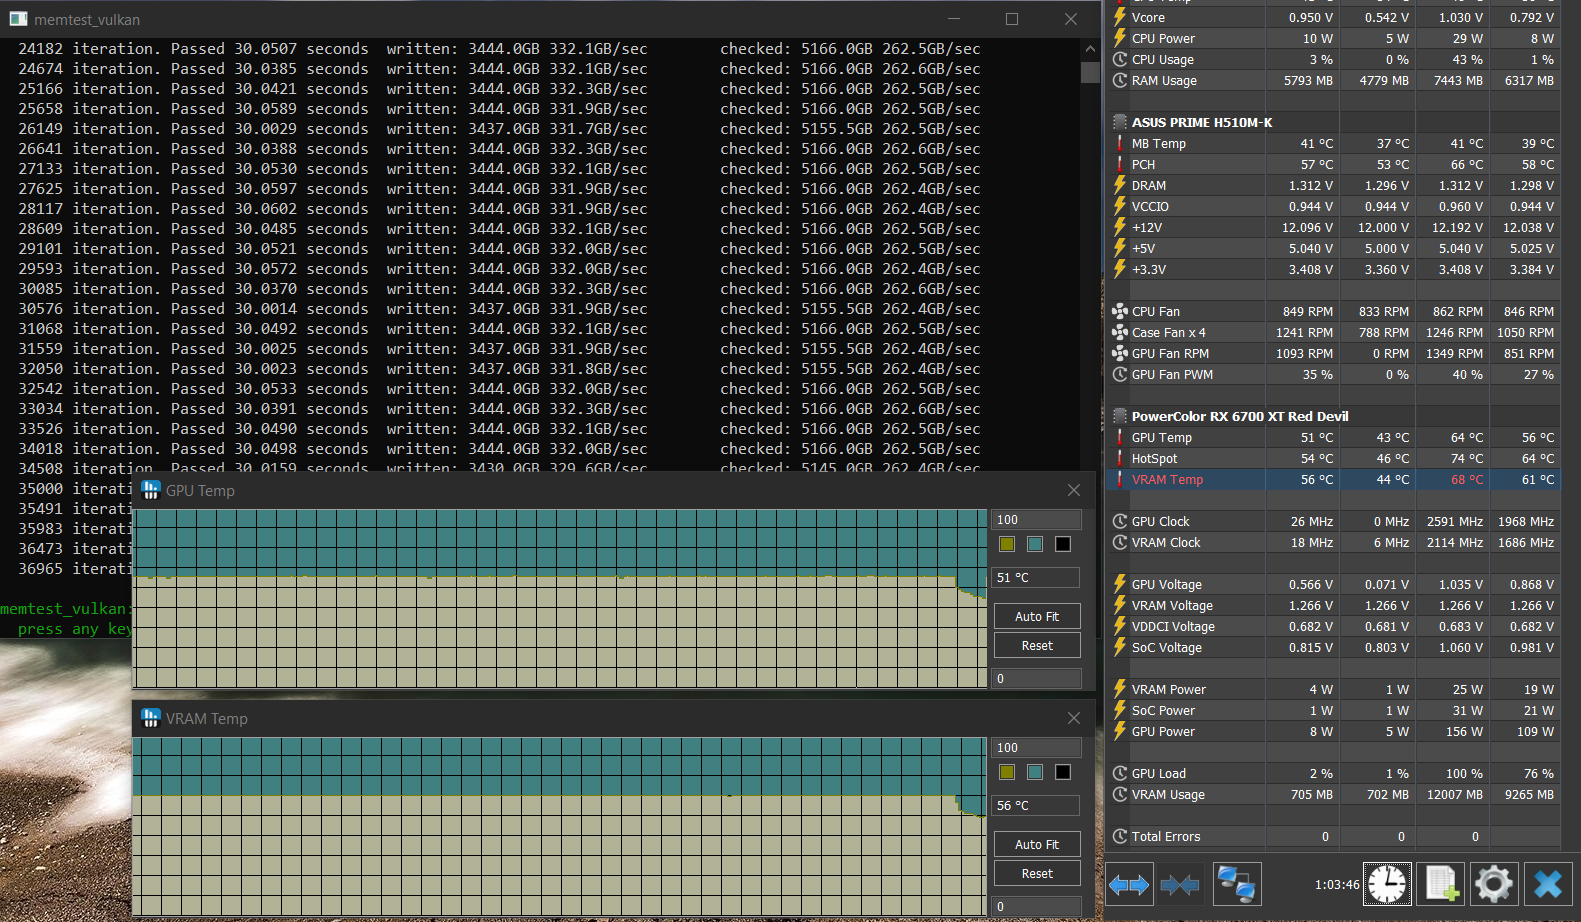Click the 12007 MB maximum VRAM Usage value
This screenshot has height=922, width=1581.
click(x=1455, y=795)
